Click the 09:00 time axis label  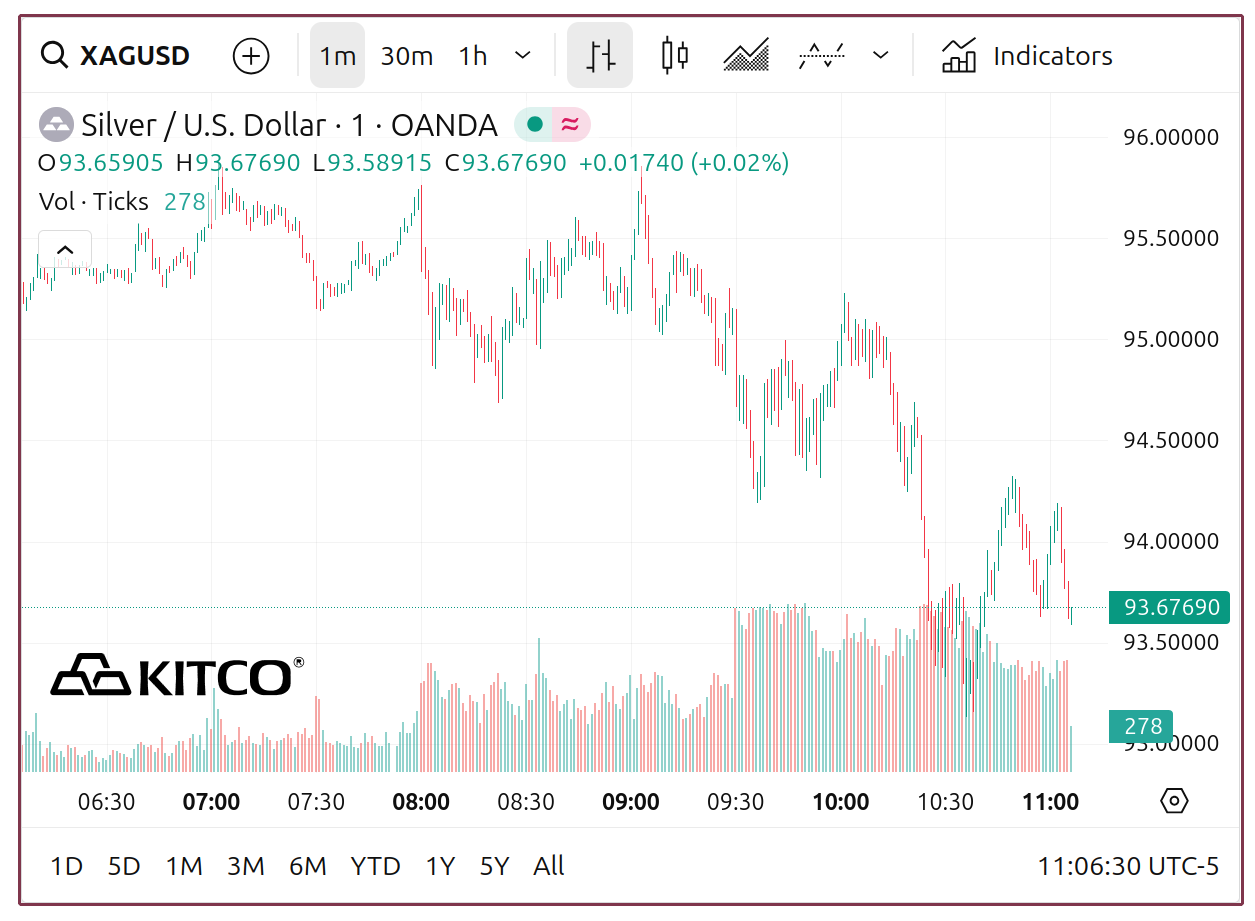631,802
